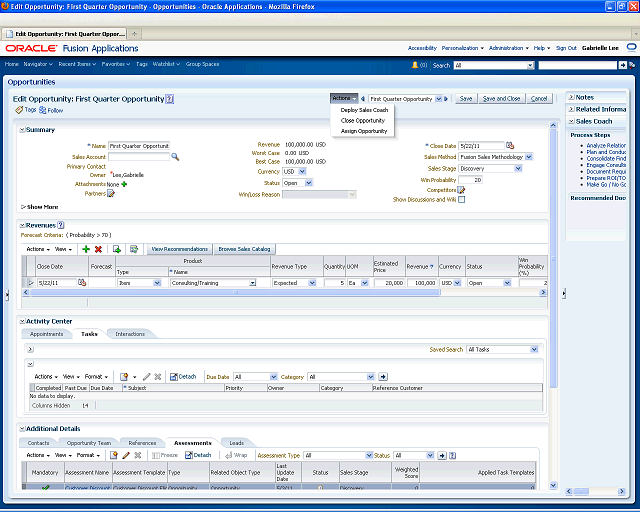Image resolution: width=640 pixels, height=512 pixels.
Task: Apply Tasks filter go arrow
Action: click(383, 377)
